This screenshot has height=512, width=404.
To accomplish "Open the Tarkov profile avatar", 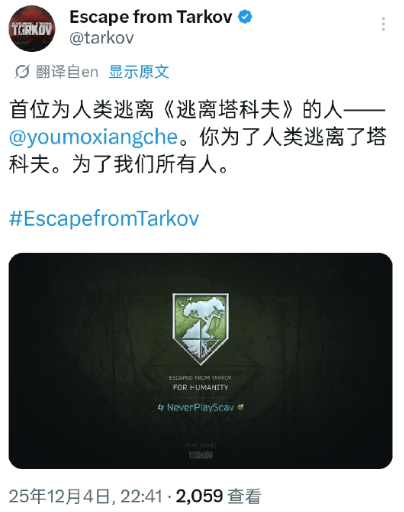I will [x=32, y=28].
